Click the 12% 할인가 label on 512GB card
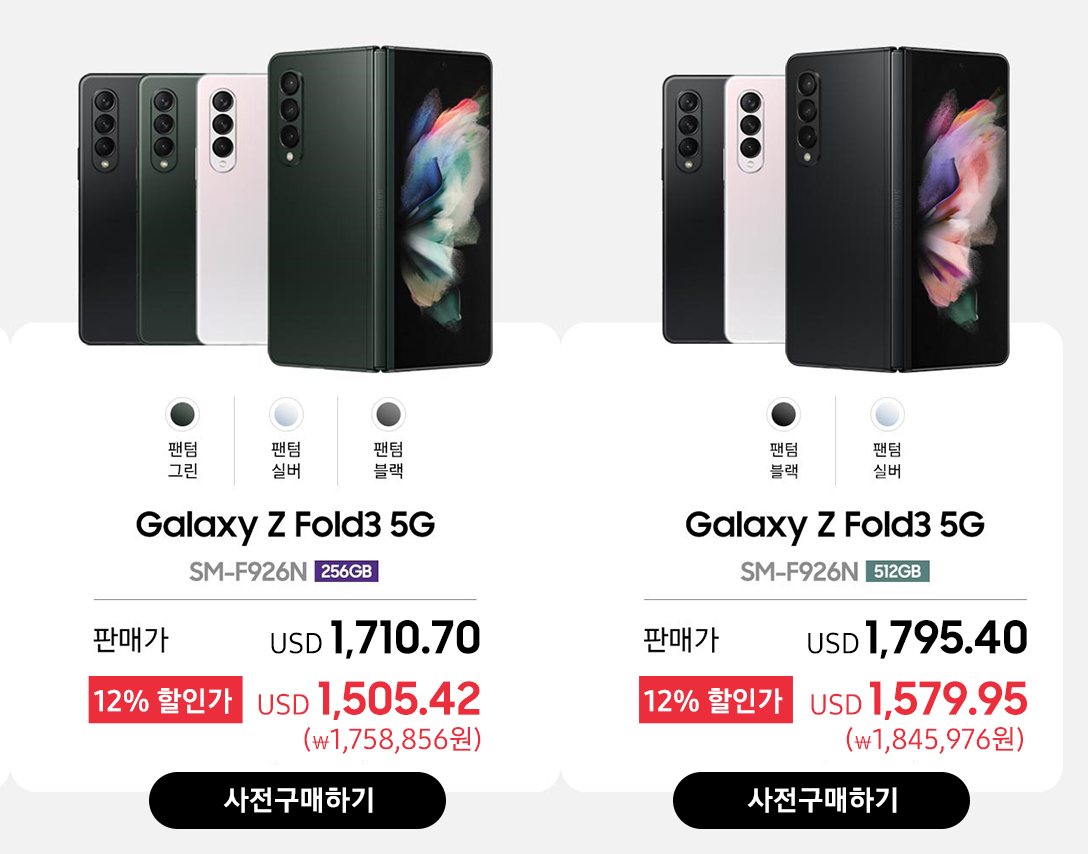 tap(715, 700)
